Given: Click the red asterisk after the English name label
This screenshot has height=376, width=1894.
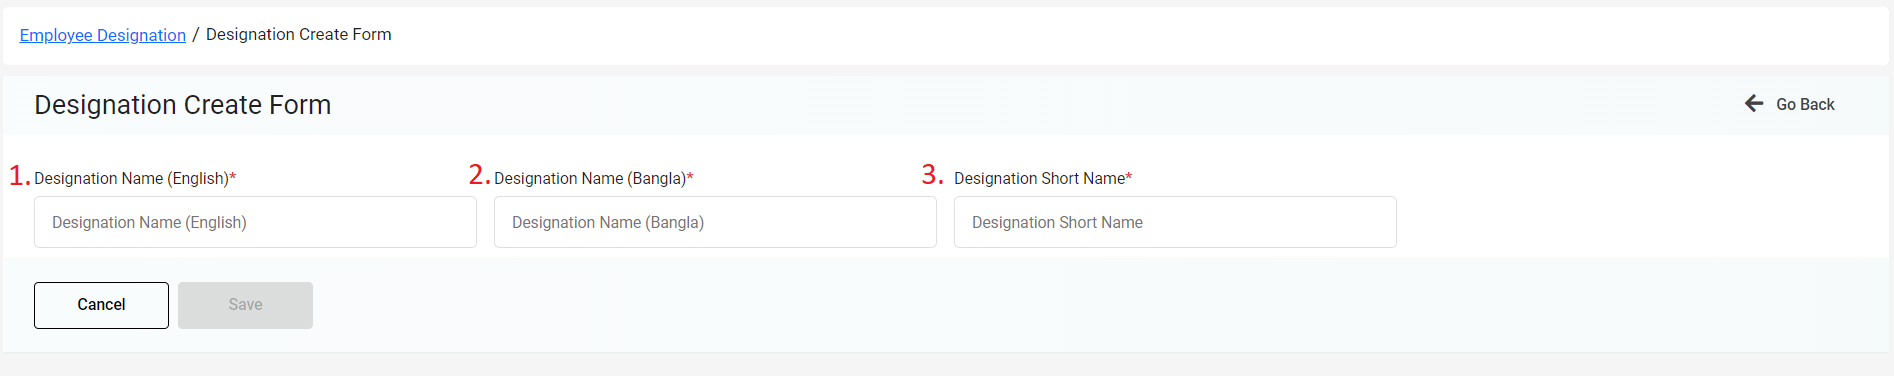Looking at the screenshot, I should 233,176.
